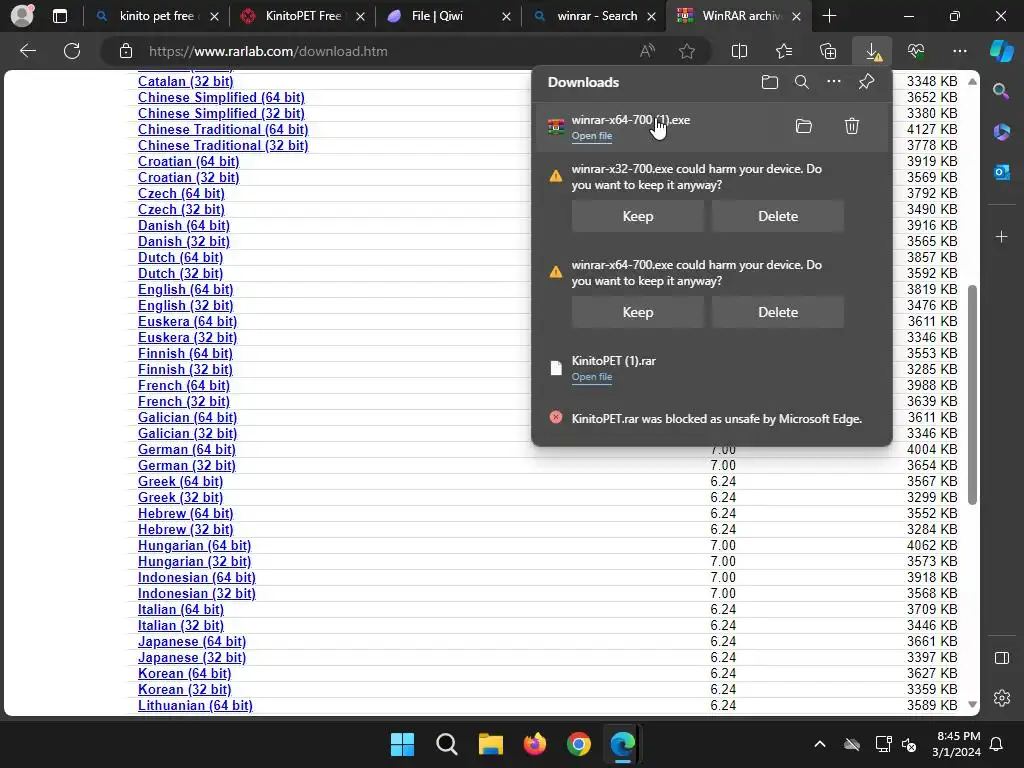Switch to KinitoPET Free tab
This screenshot has height=768, width=1024.
[302, 16]
